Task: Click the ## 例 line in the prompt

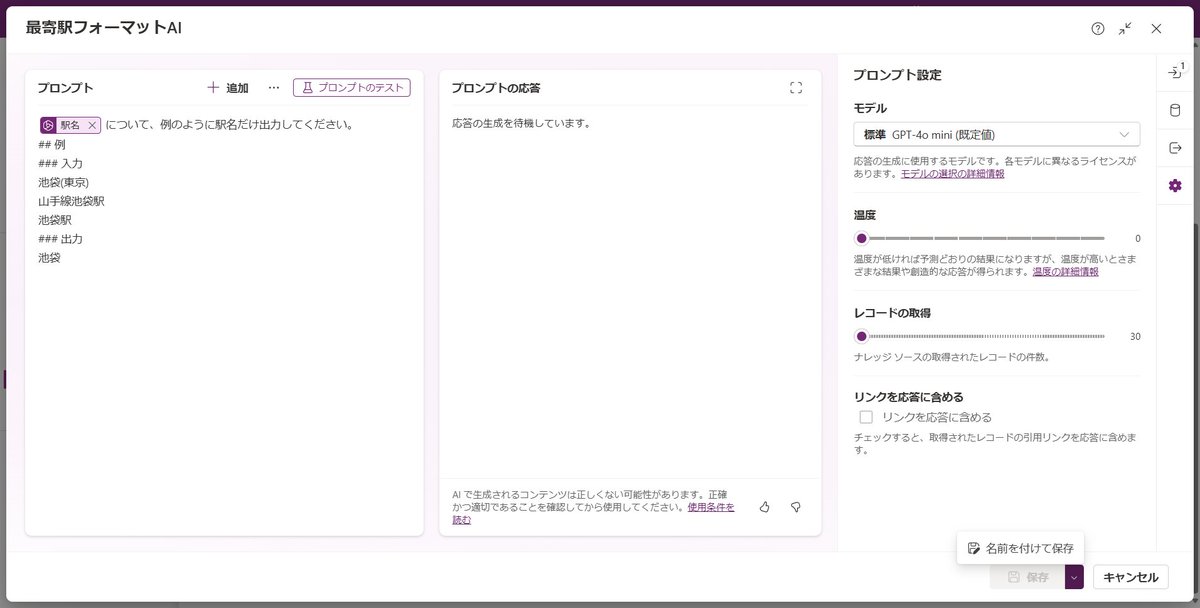Action: tap(52, 144)
